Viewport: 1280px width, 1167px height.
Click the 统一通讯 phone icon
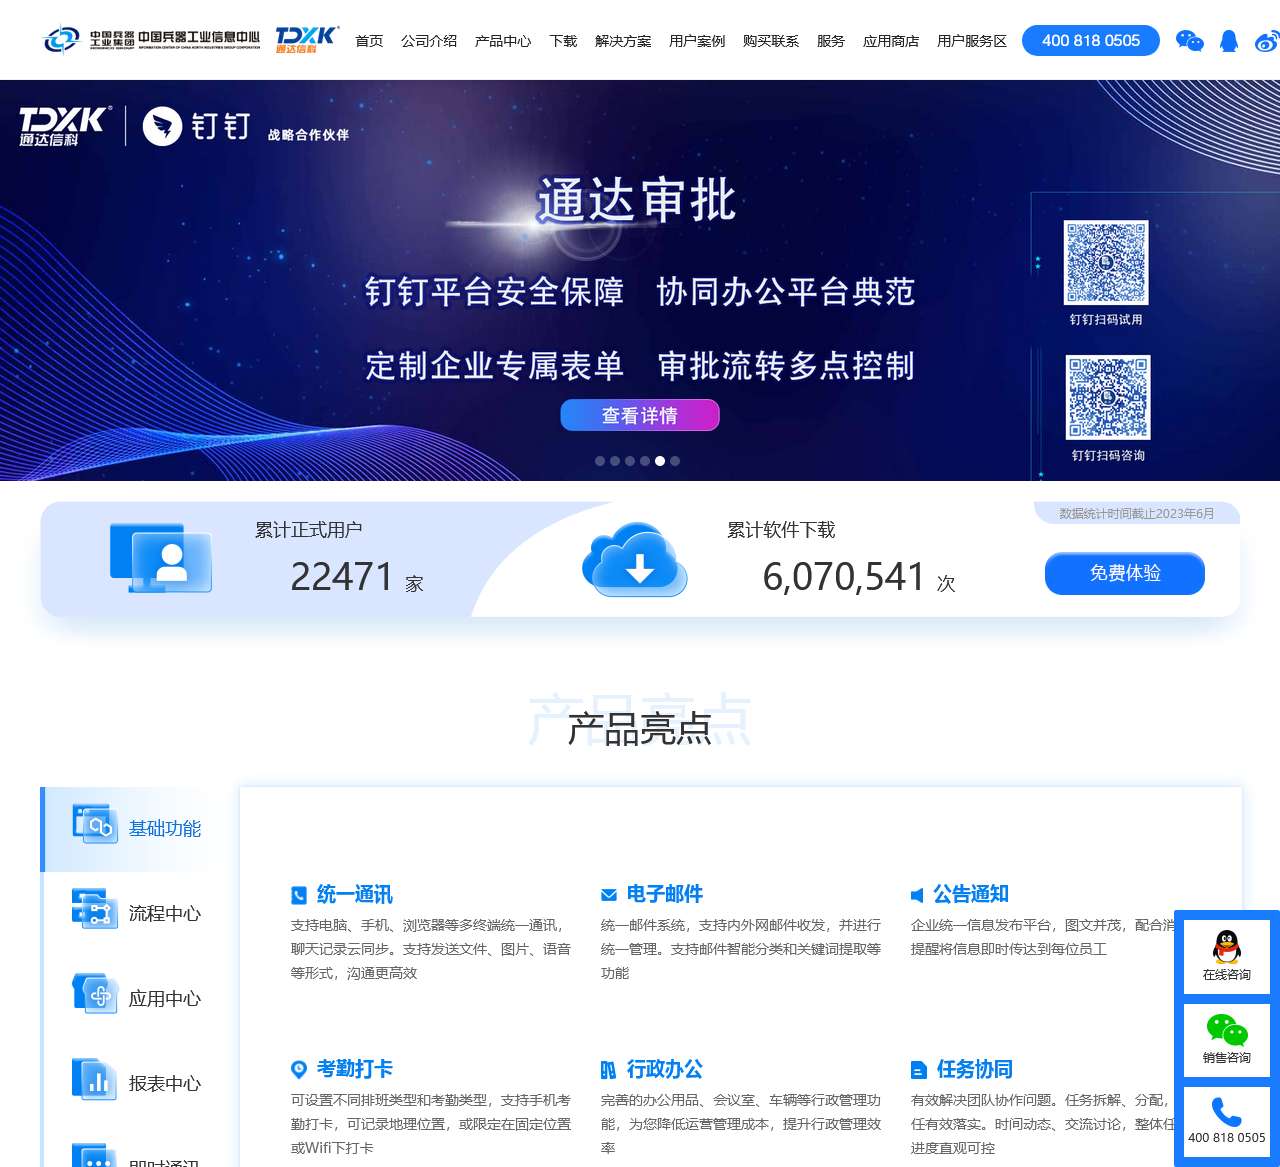click(x=298, y=894)
